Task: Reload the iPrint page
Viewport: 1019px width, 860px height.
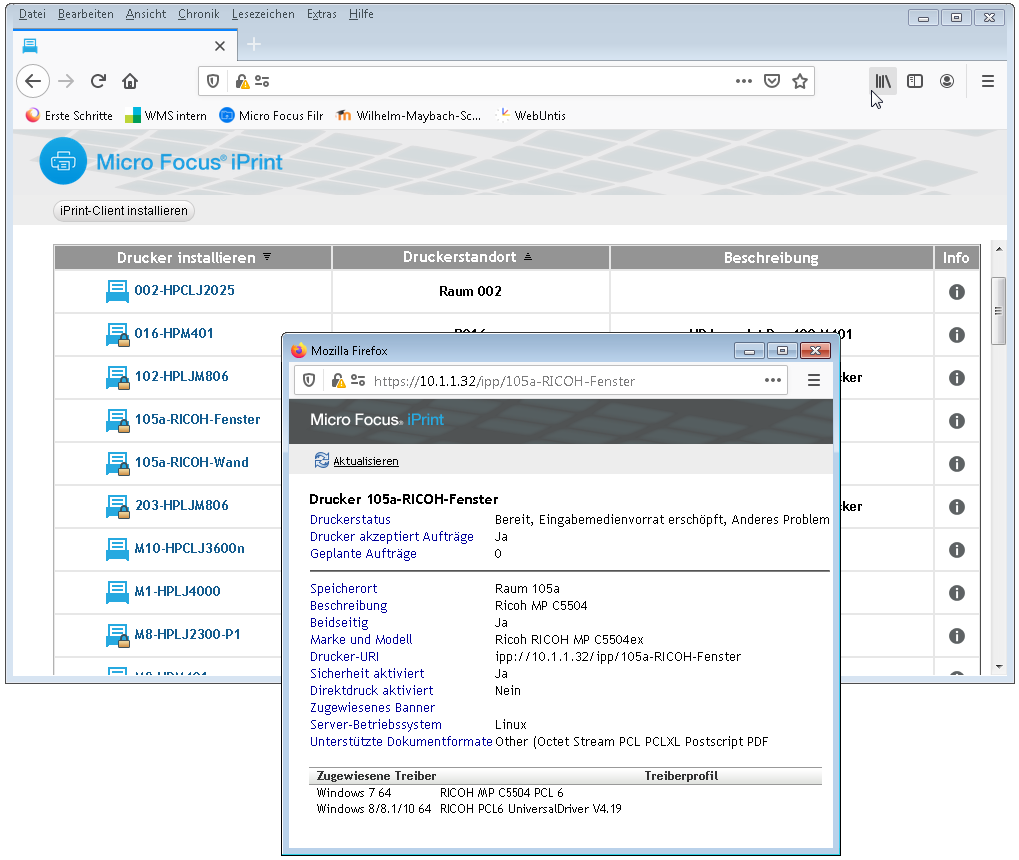Action: pos(98,81)
